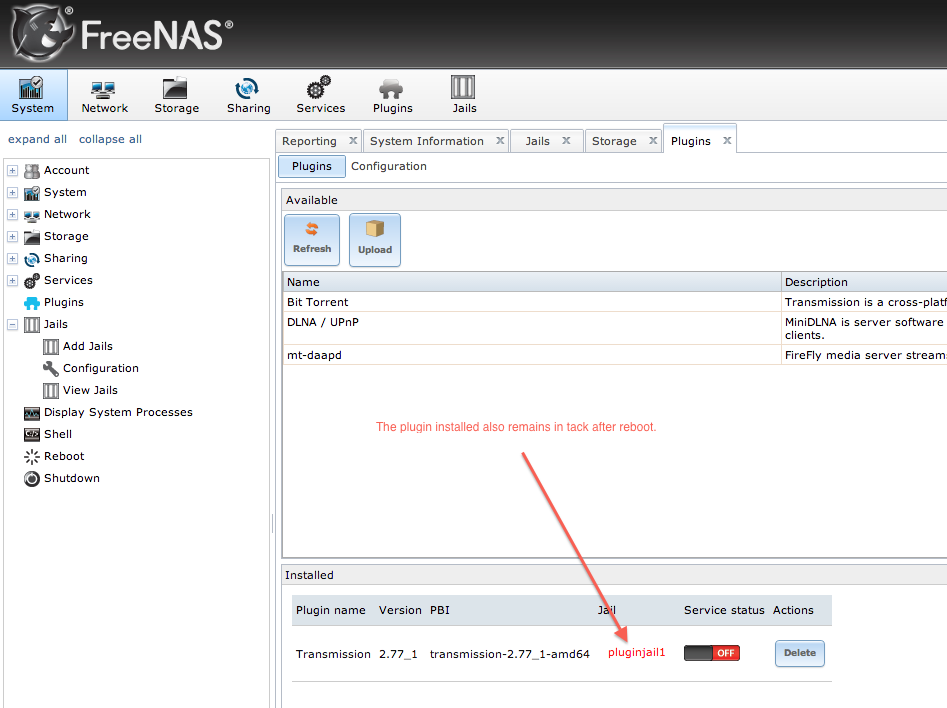This screenshot has width=947, height=708.
Task: Click the Refresh plugins button
Action: pos(312,240)
